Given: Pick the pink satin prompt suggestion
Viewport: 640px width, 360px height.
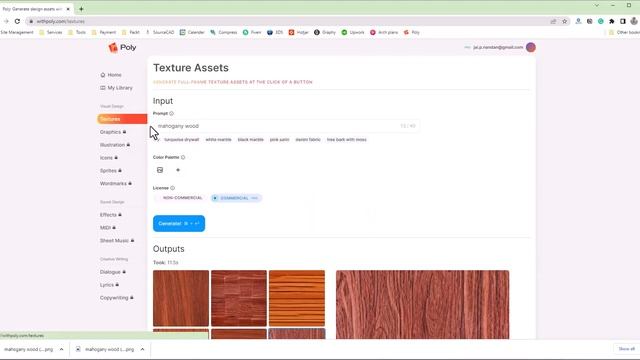Looking at the screenshot, I should pyautogui.click(x=280, y=140).
